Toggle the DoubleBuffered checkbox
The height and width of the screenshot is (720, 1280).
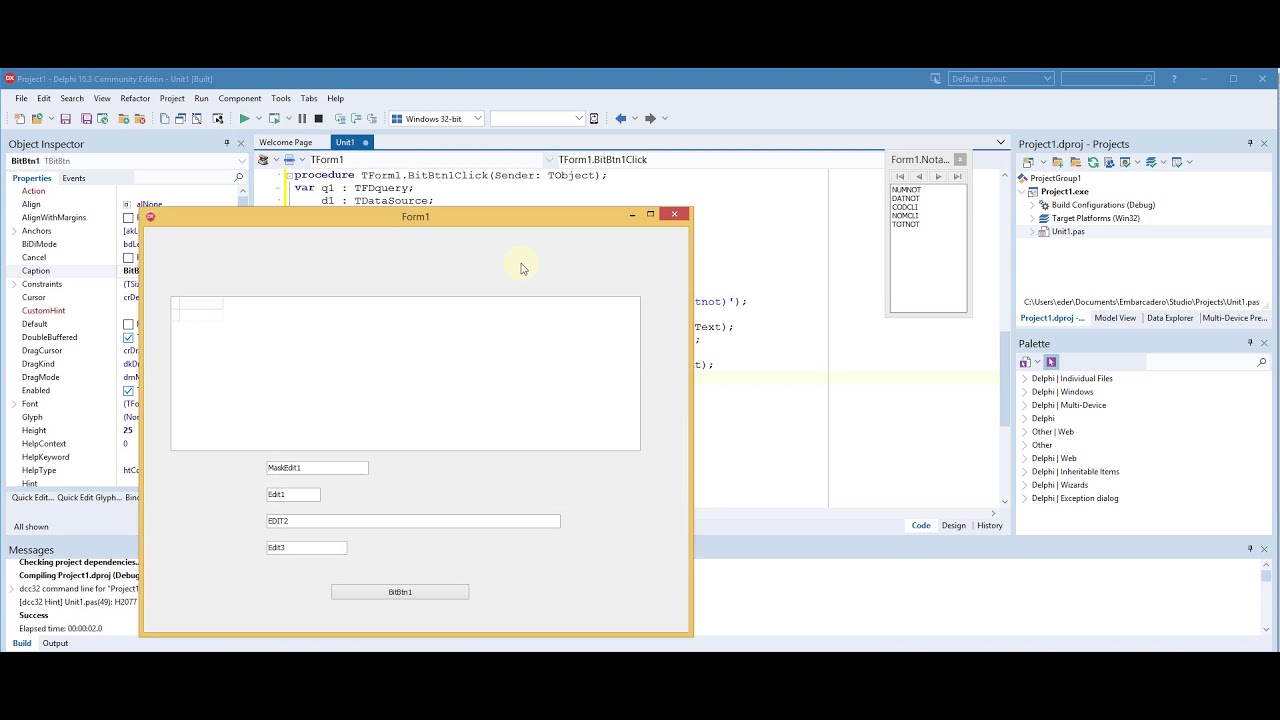click(x=128, y=337)
